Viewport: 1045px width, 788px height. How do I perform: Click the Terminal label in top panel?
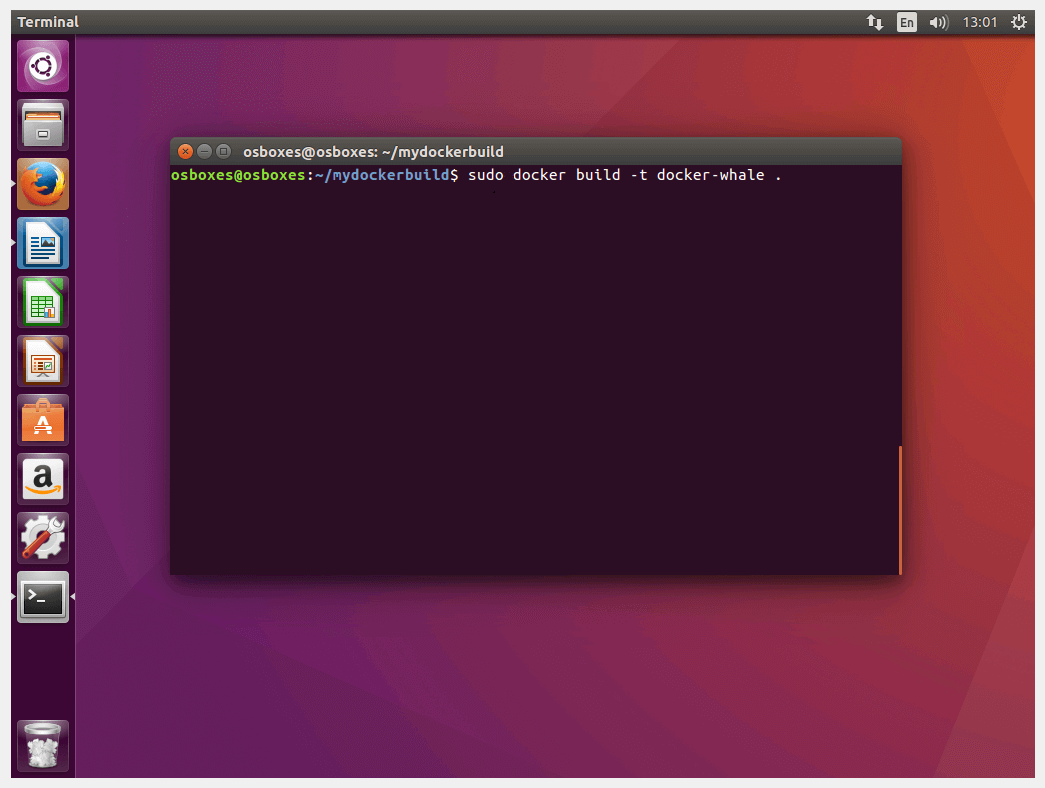click(x=48, y=22)
